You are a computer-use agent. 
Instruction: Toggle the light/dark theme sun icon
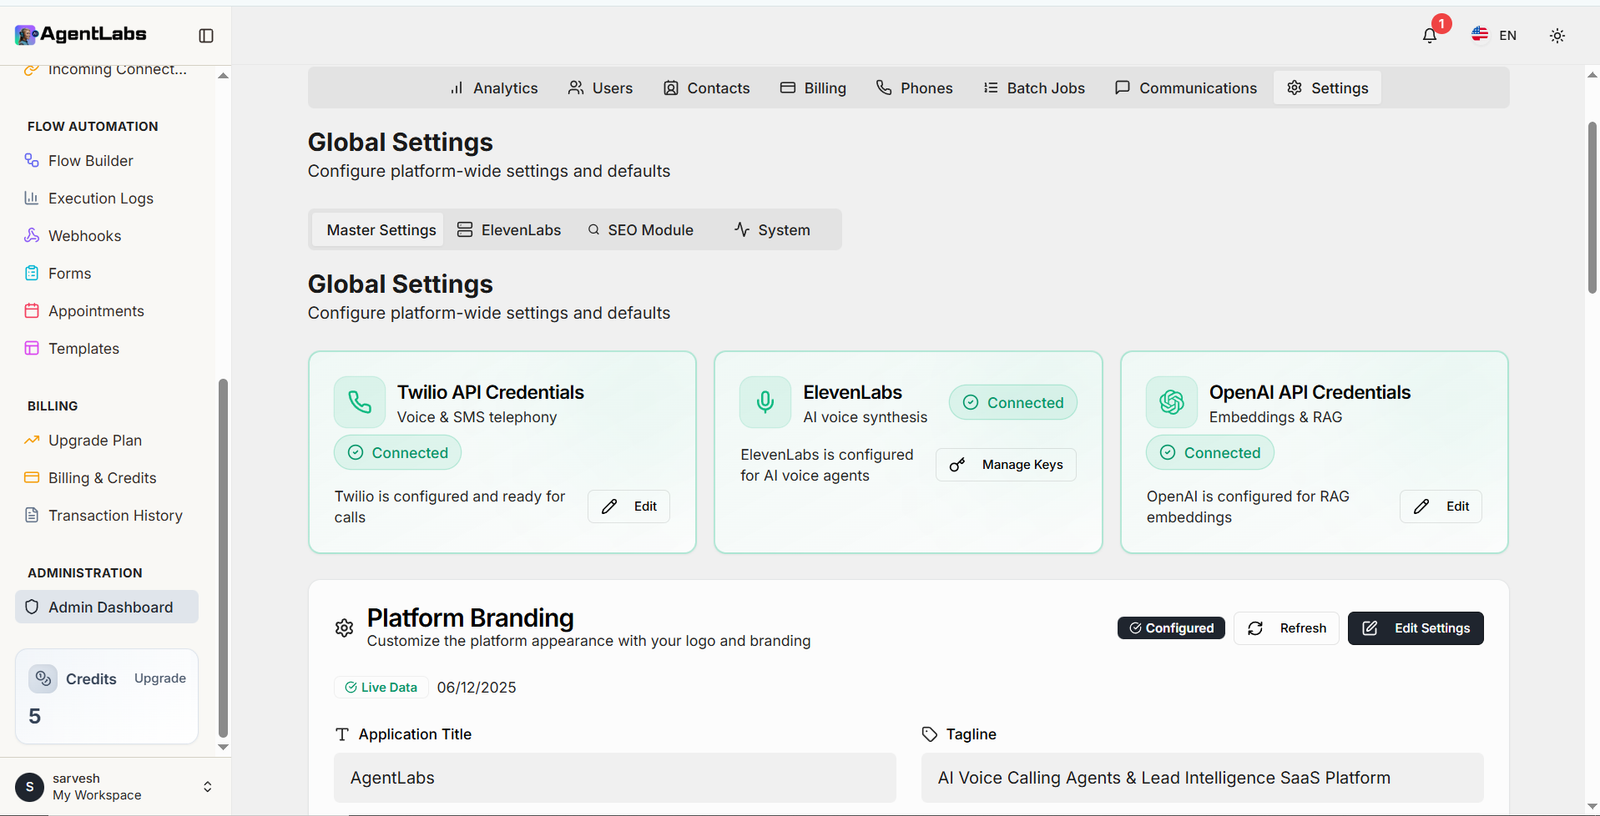(1557, 36)
